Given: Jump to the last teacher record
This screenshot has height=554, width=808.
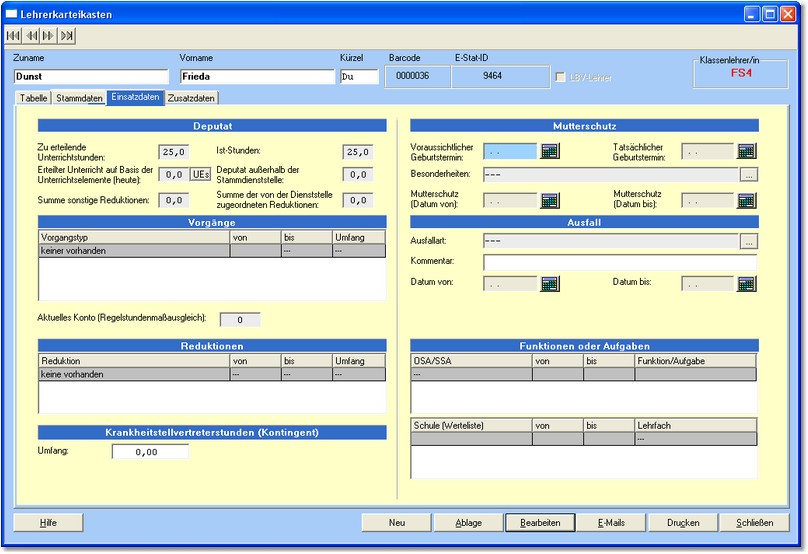Looking at the screenshot, I should point(67,36).
